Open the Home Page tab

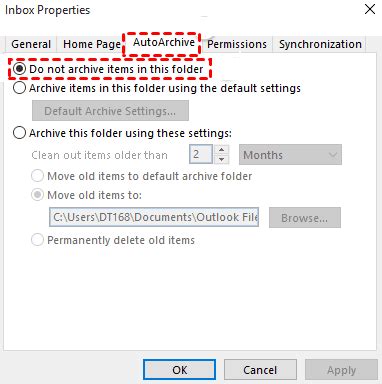click(x=92, y=44)
